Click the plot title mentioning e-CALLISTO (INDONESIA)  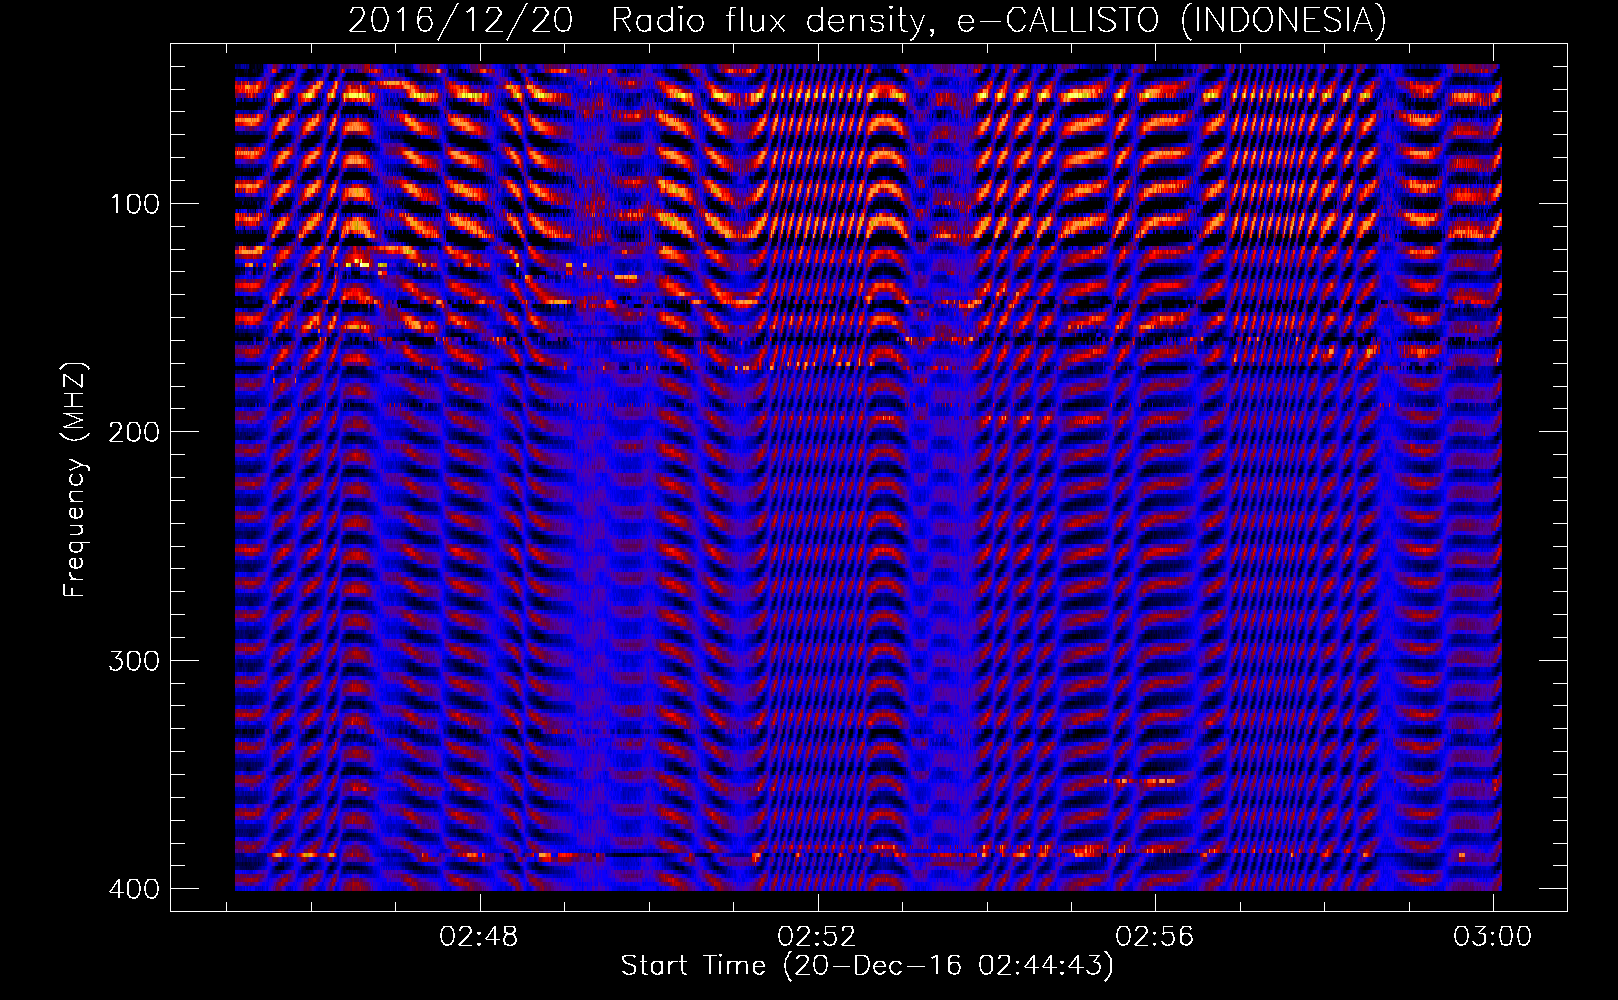point(868,20)
